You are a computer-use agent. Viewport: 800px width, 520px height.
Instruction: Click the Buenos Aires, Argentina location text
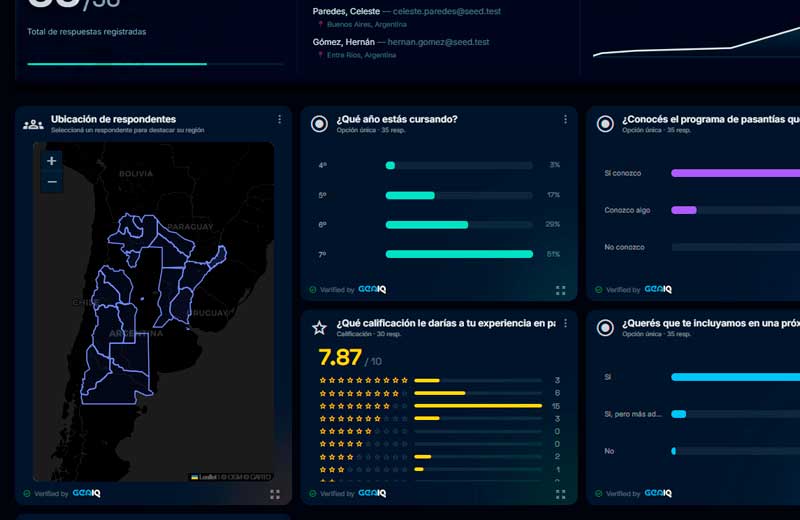coord(367,24)
